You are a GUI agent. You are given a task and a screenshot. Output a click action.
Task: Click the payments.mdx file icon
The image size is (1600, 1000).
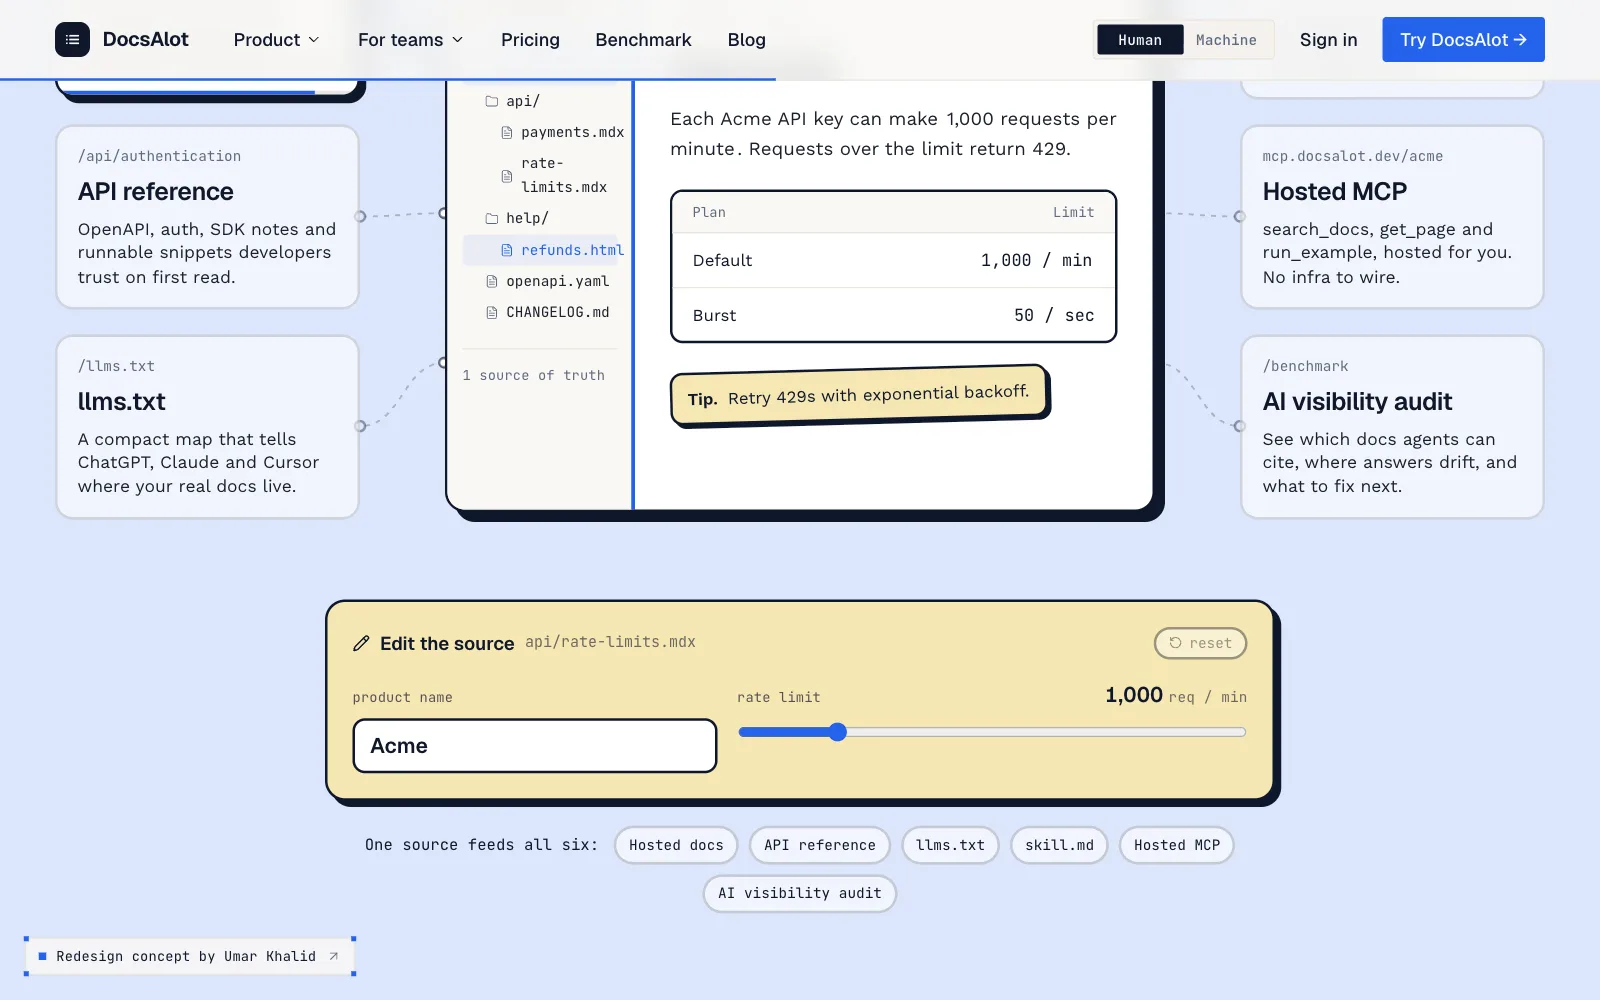point(507,132)
